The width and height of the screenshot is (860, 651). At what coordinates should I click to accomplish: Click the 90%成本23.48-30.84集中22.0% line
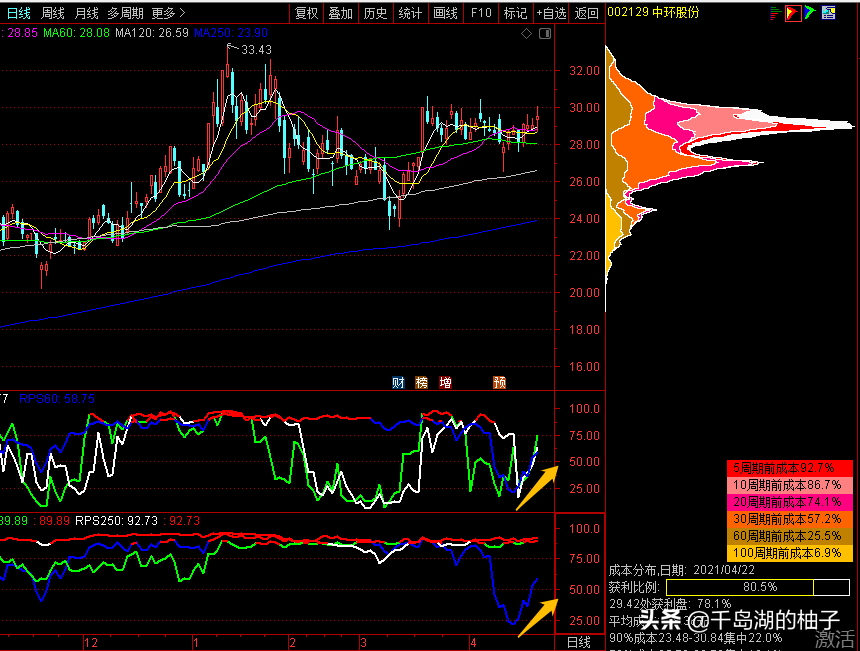point(695,638)
